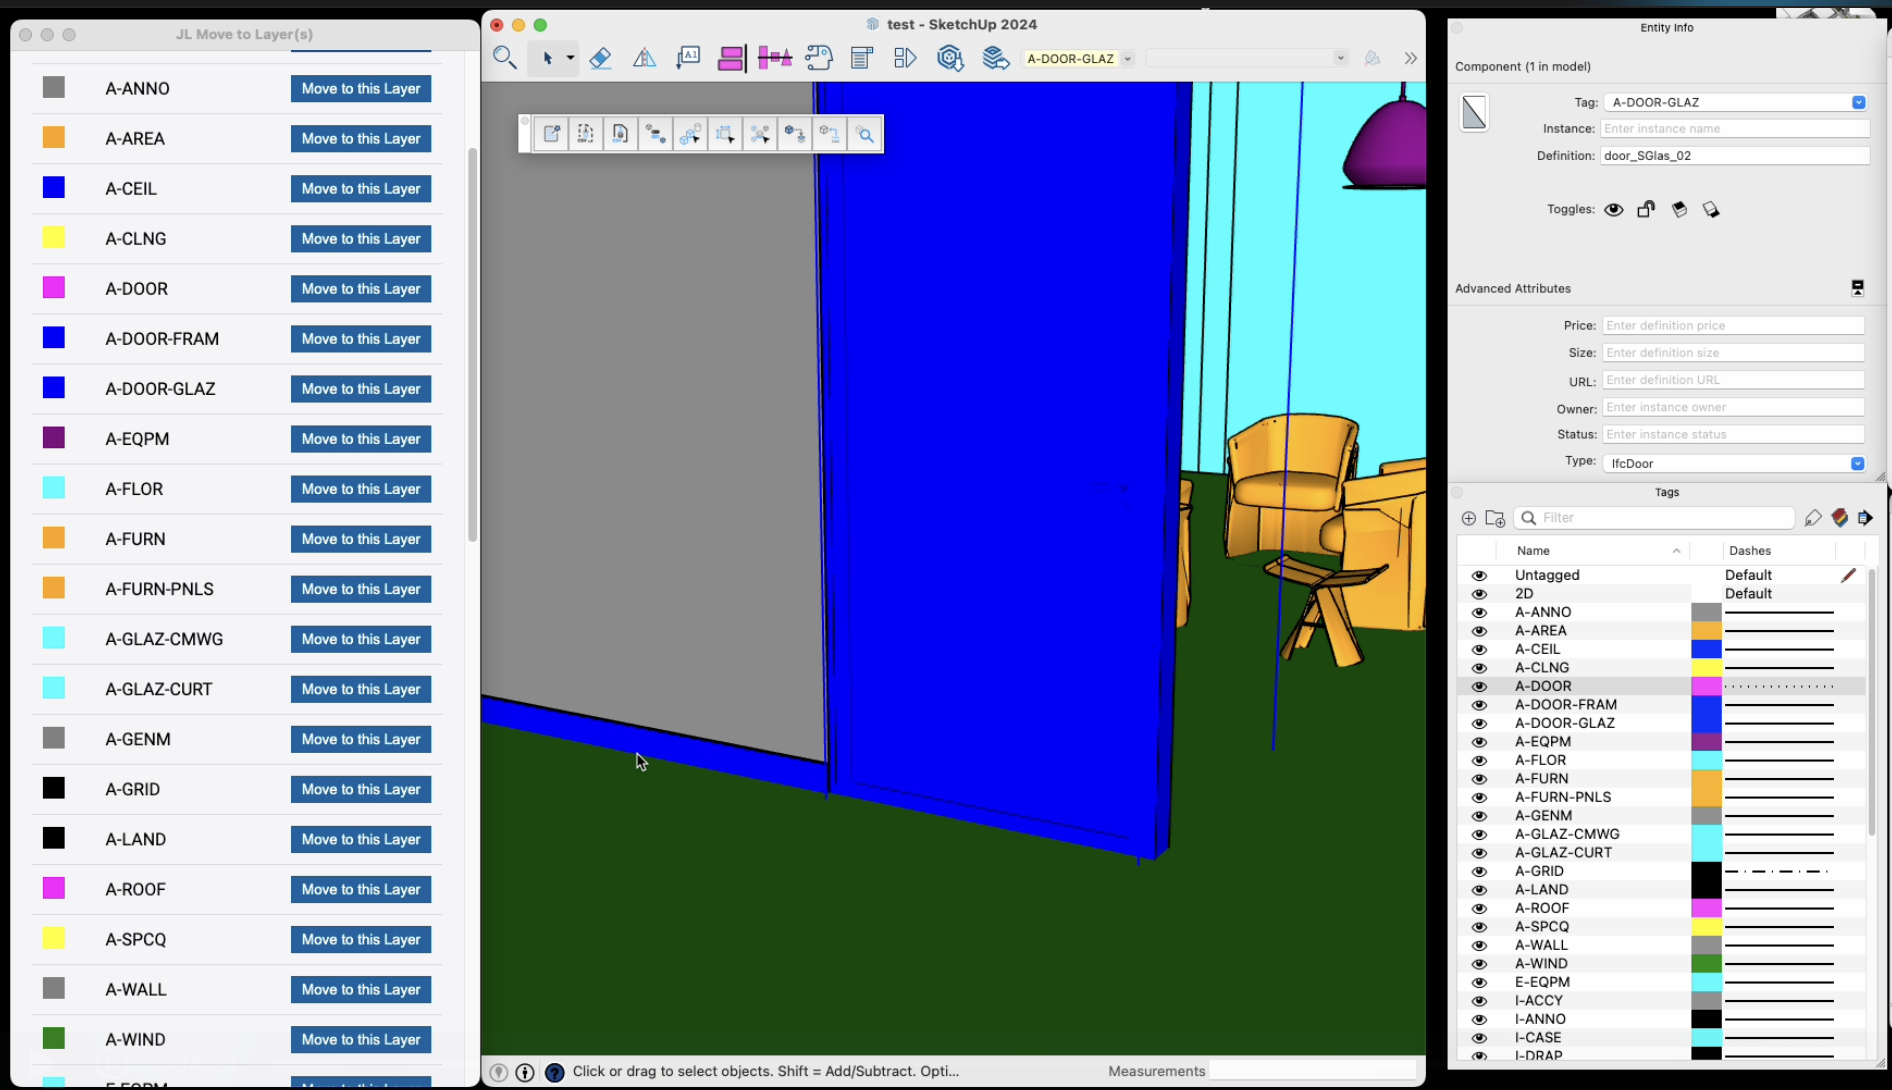Screen dimensions: 1892x1090
Task: Click Move to this Layer for A-FURN
Action: click(361, 539)
